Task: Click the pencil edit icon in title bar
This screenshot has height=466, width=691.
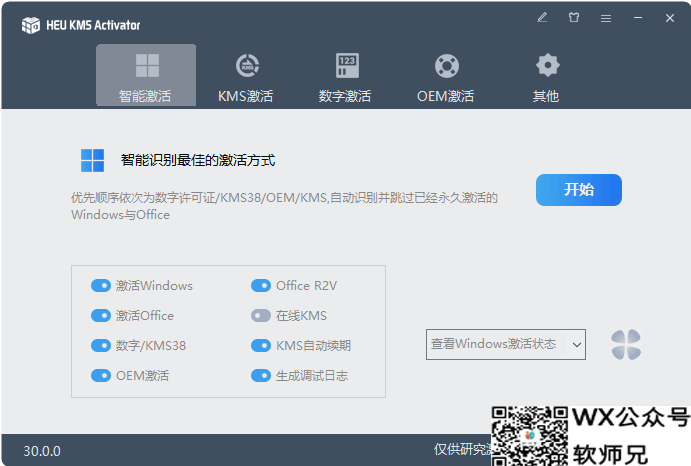Action: (542, 18)
